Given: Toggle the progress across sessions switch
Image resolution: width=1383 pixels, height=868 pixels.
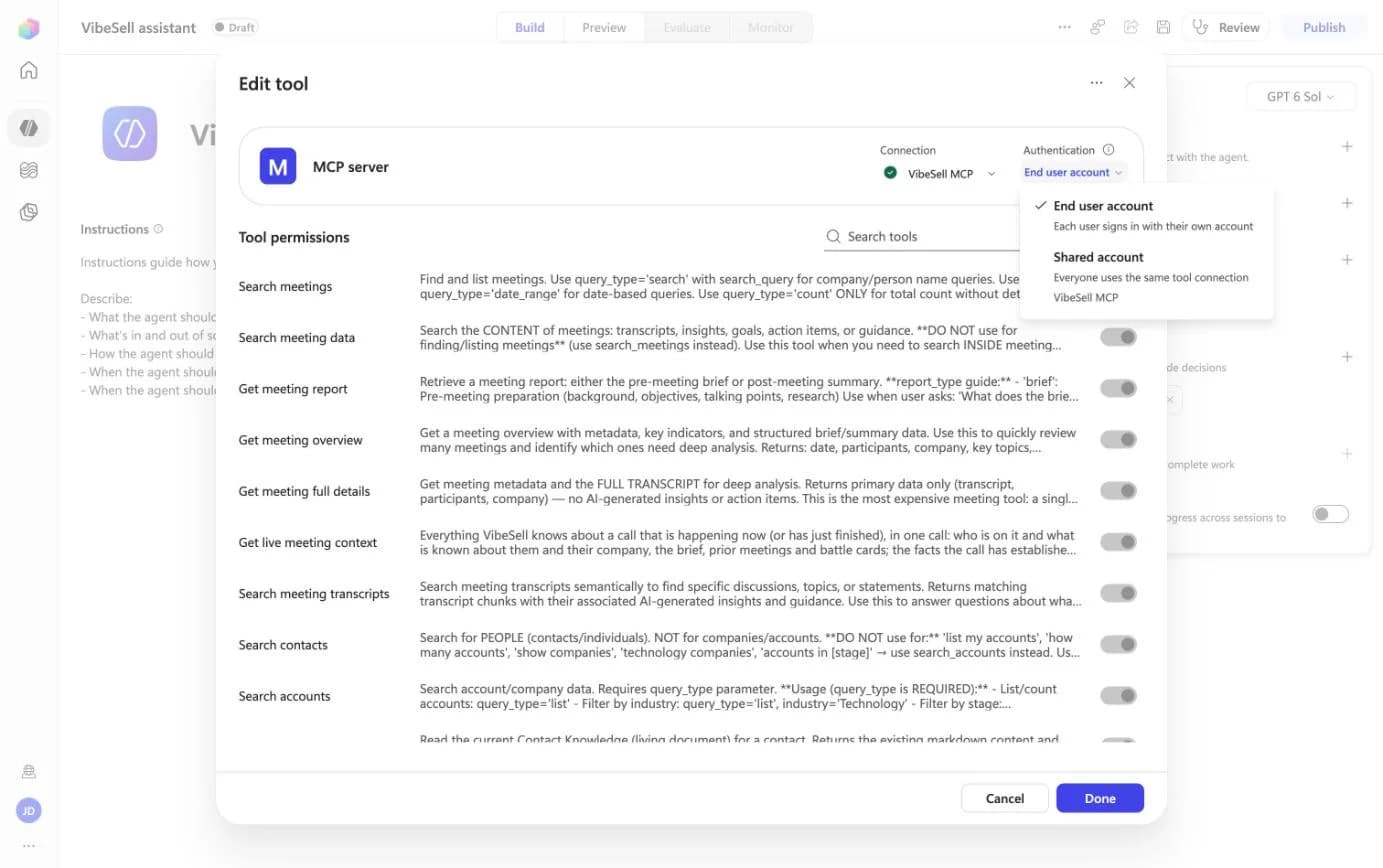Looking at the screenshot, I should (x=1330, y=514).
